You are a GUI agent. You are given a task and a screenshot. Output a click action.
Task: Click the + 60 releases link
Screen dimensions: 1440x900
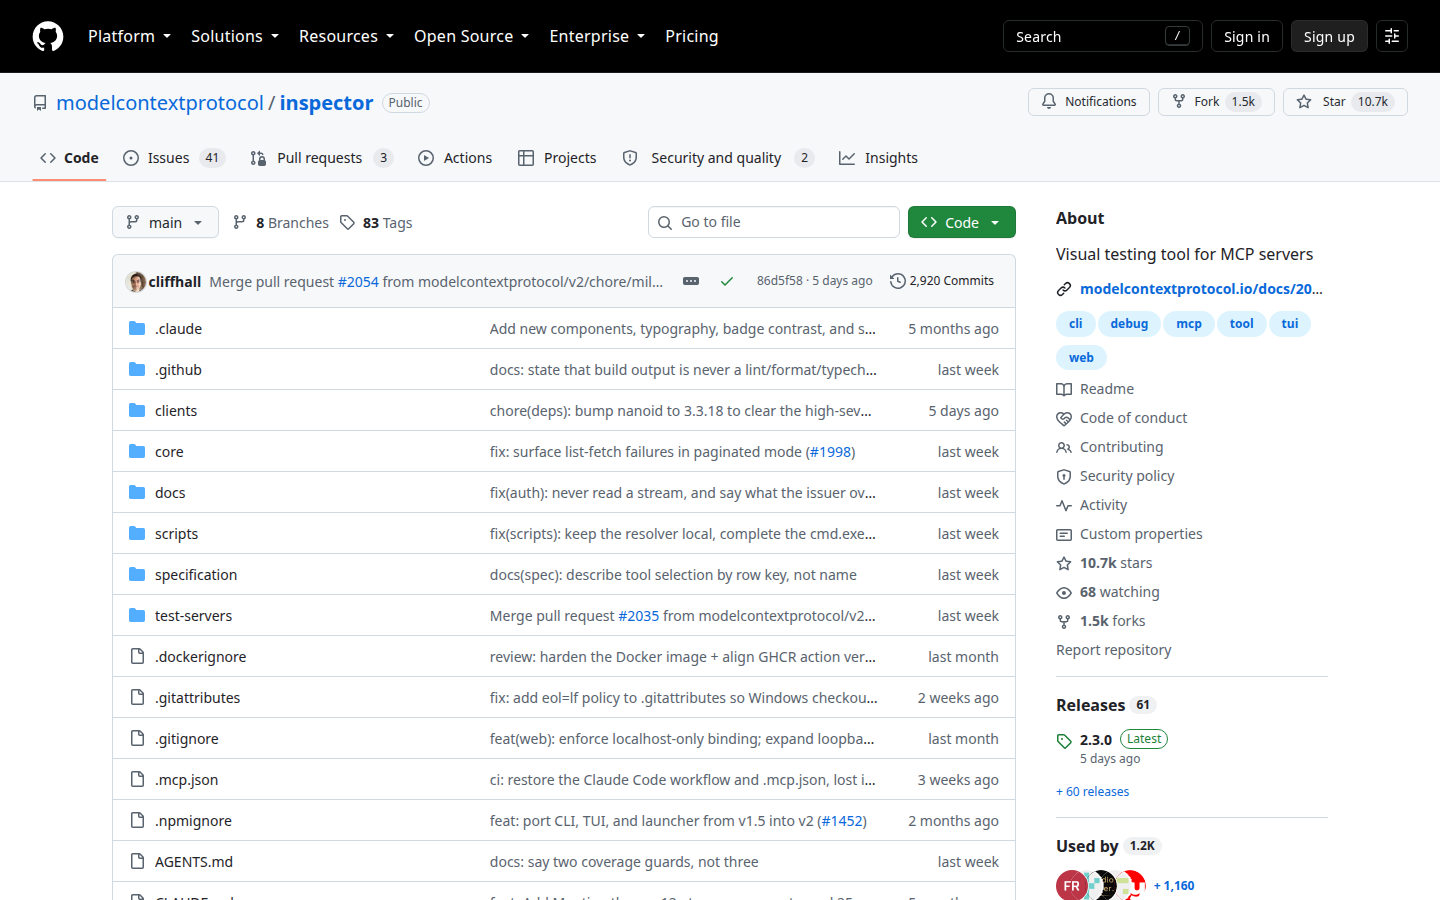(1093, 792)
